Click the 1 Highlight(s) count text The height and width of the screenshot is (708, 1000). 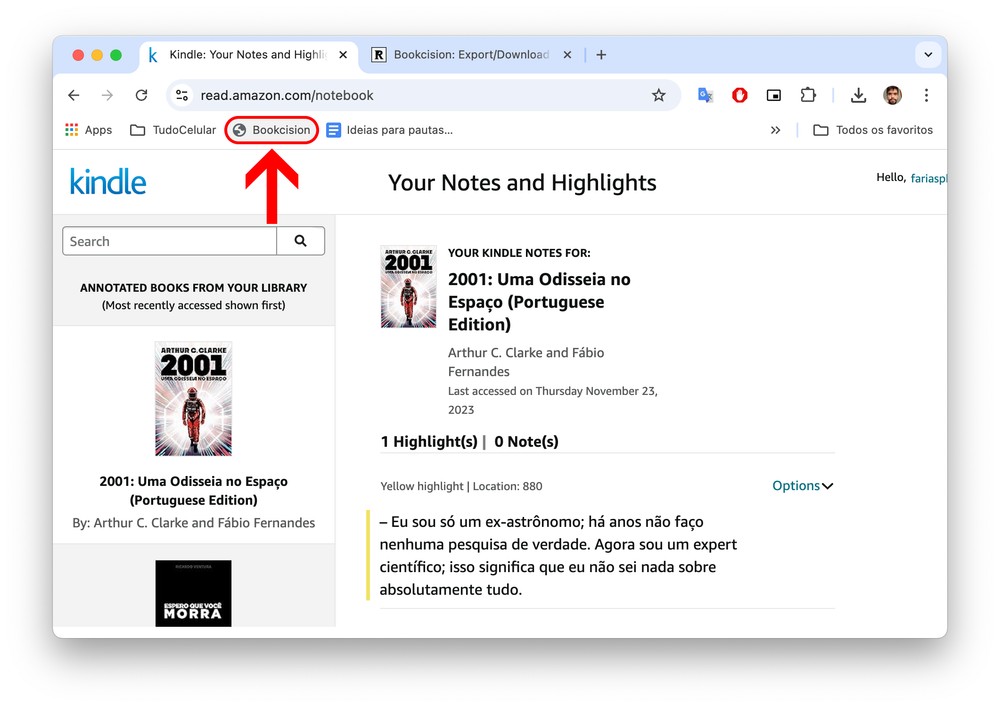[x=429, y=441]
